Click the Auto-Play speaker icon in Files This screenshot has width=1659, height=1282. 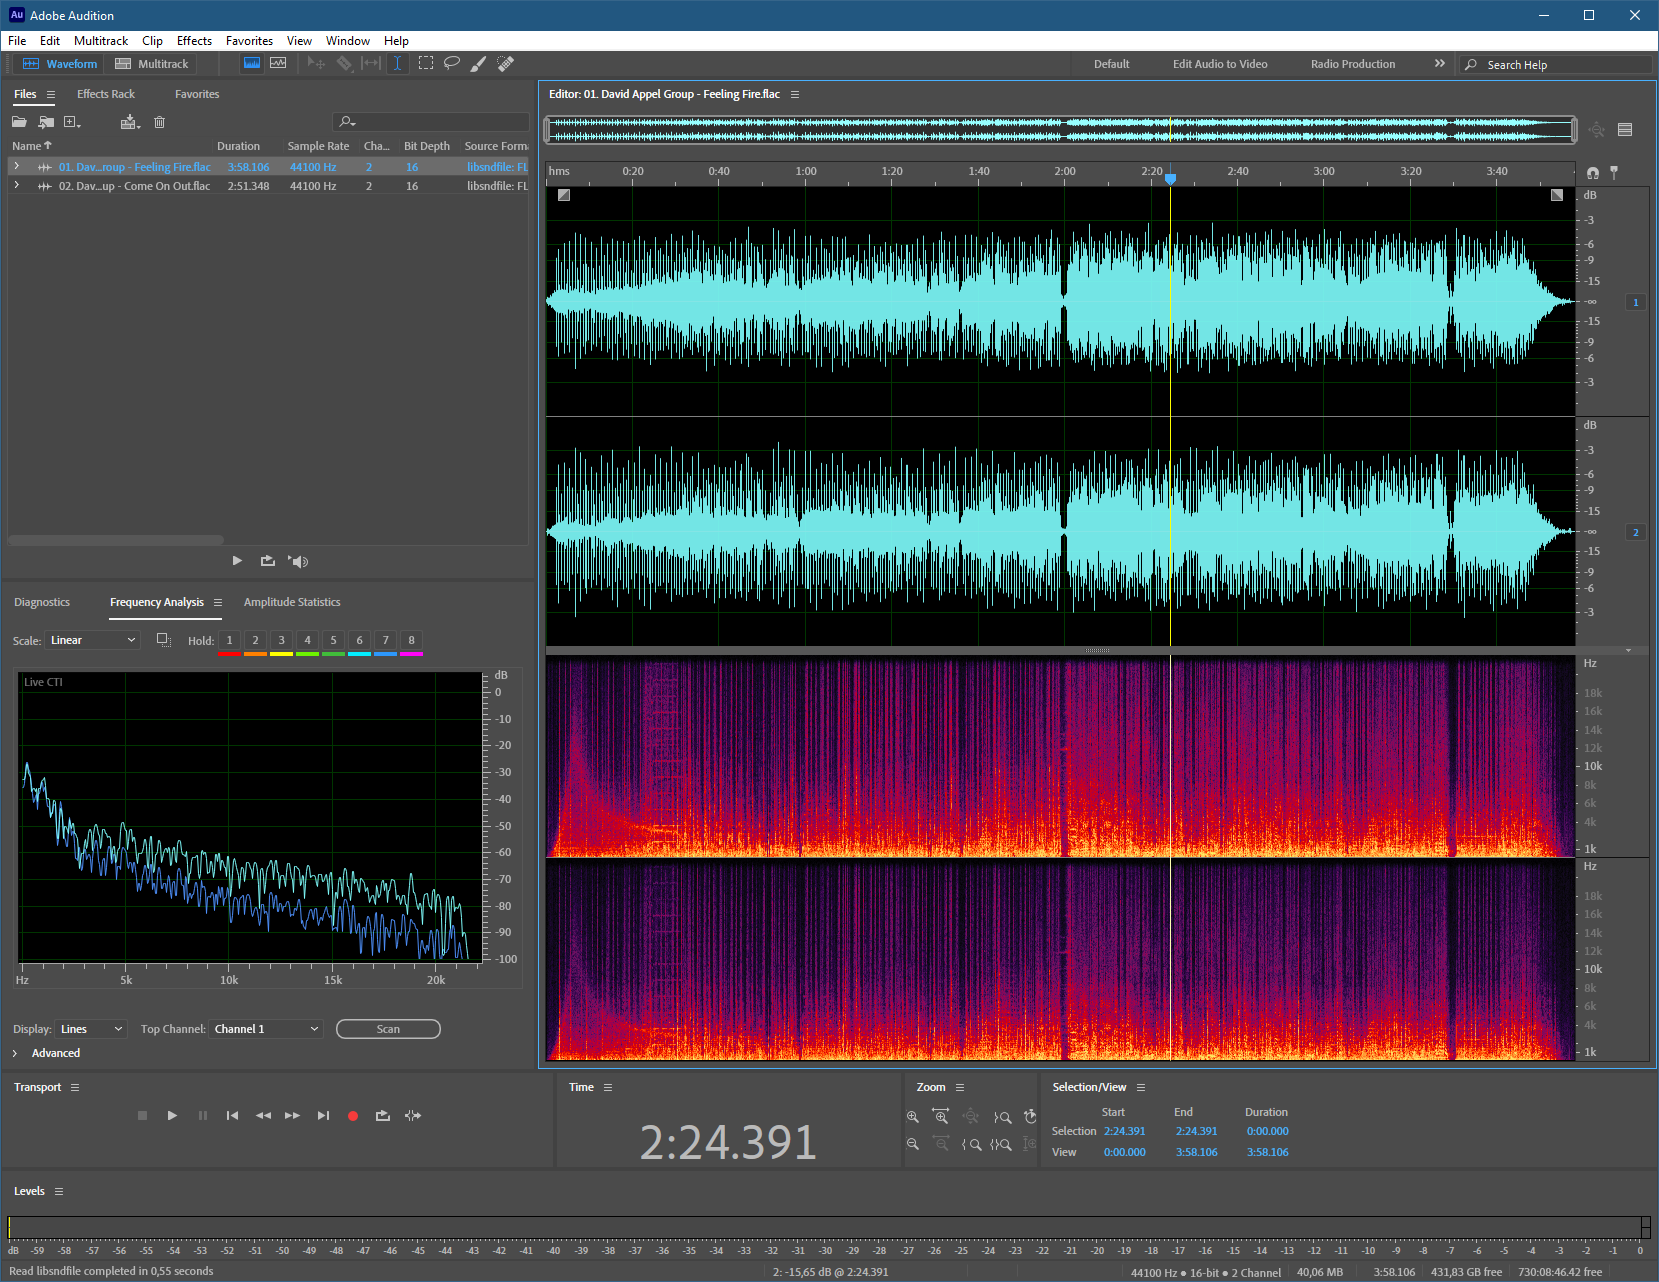tap(298, 561)
